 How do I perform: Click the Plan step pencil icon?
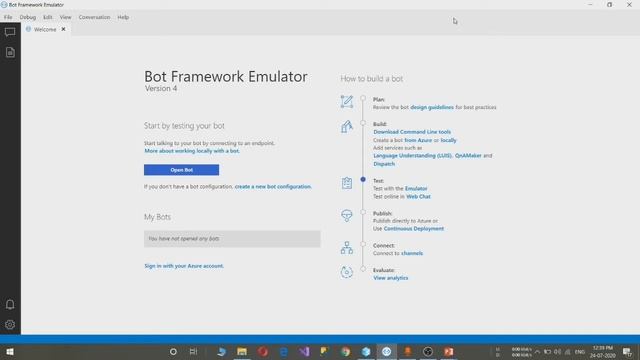point(347,101)
